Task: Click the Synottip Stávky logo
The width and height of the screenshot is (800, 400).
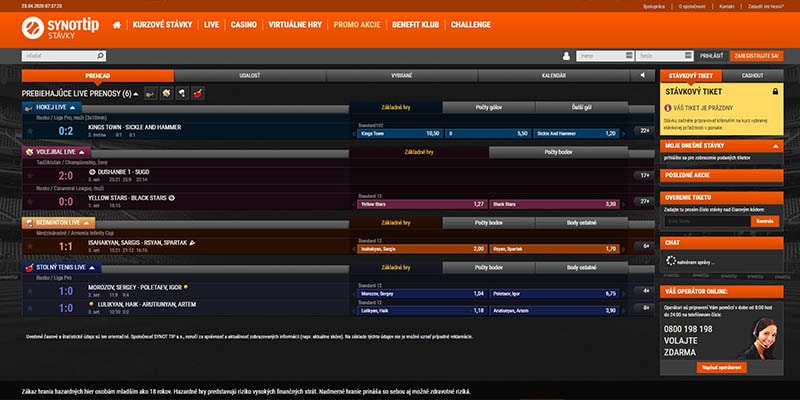Action: click(x=60, y=28)
